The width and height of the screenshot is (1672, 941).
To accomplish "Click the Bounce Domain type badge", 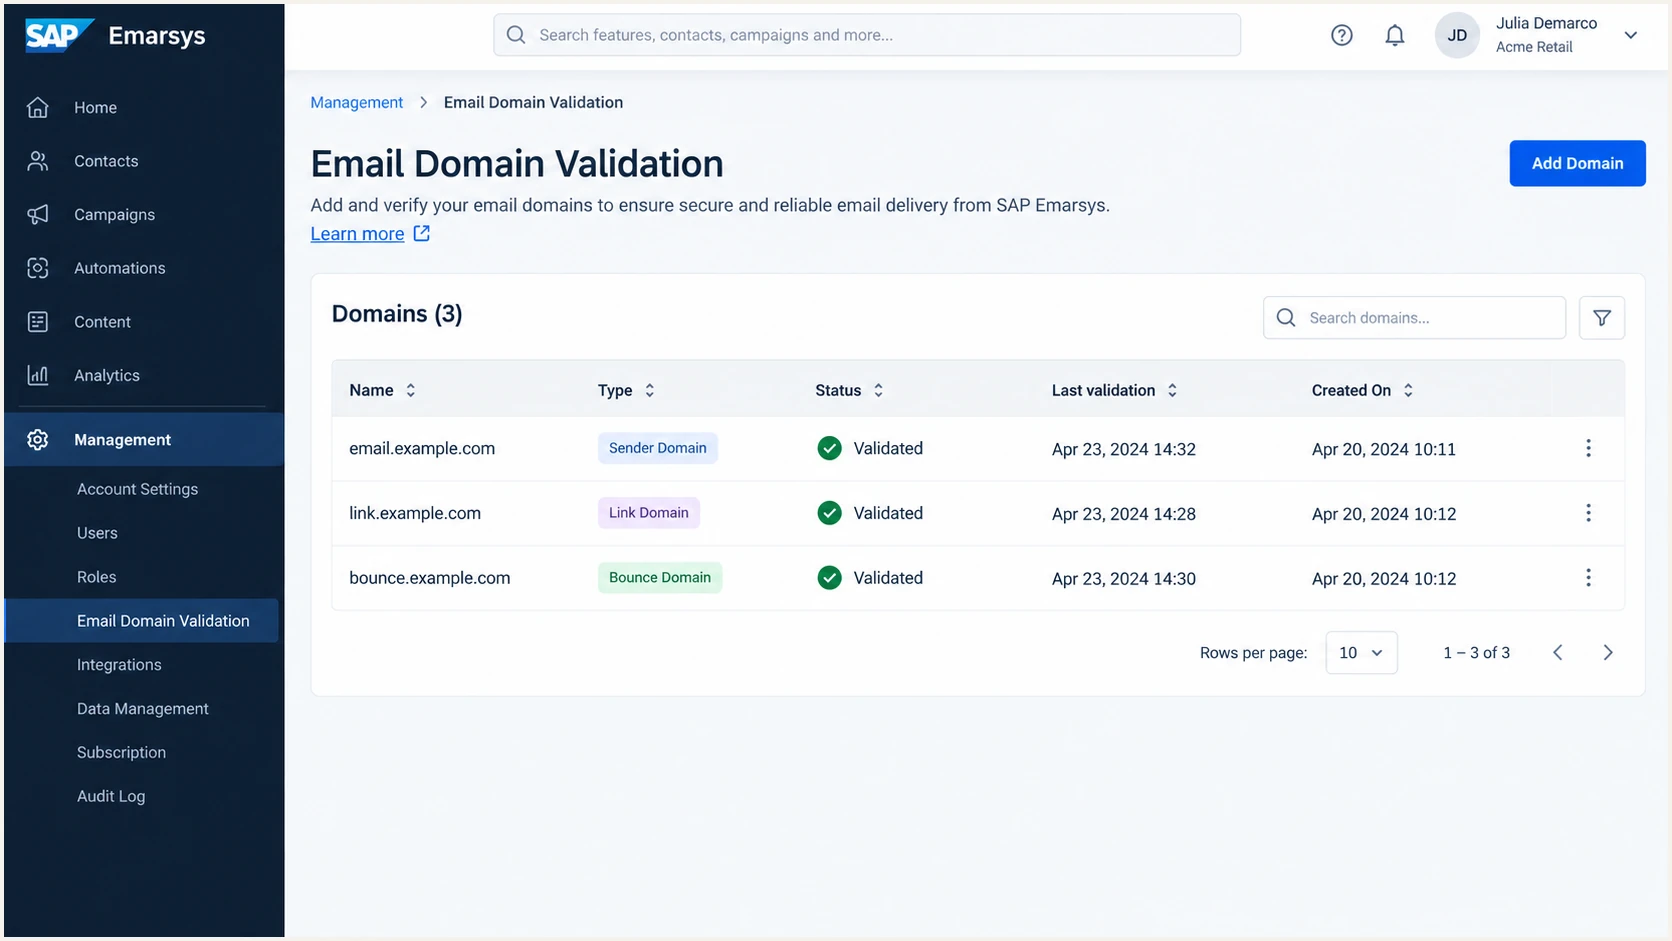I will point(660,578).
